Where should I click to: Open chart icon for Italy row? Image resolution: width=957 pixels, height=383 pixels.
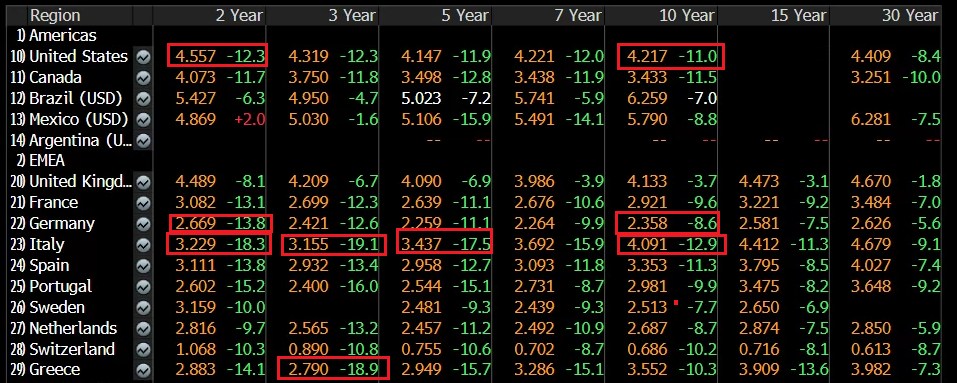pyautogui.click(x=143, y=245)
